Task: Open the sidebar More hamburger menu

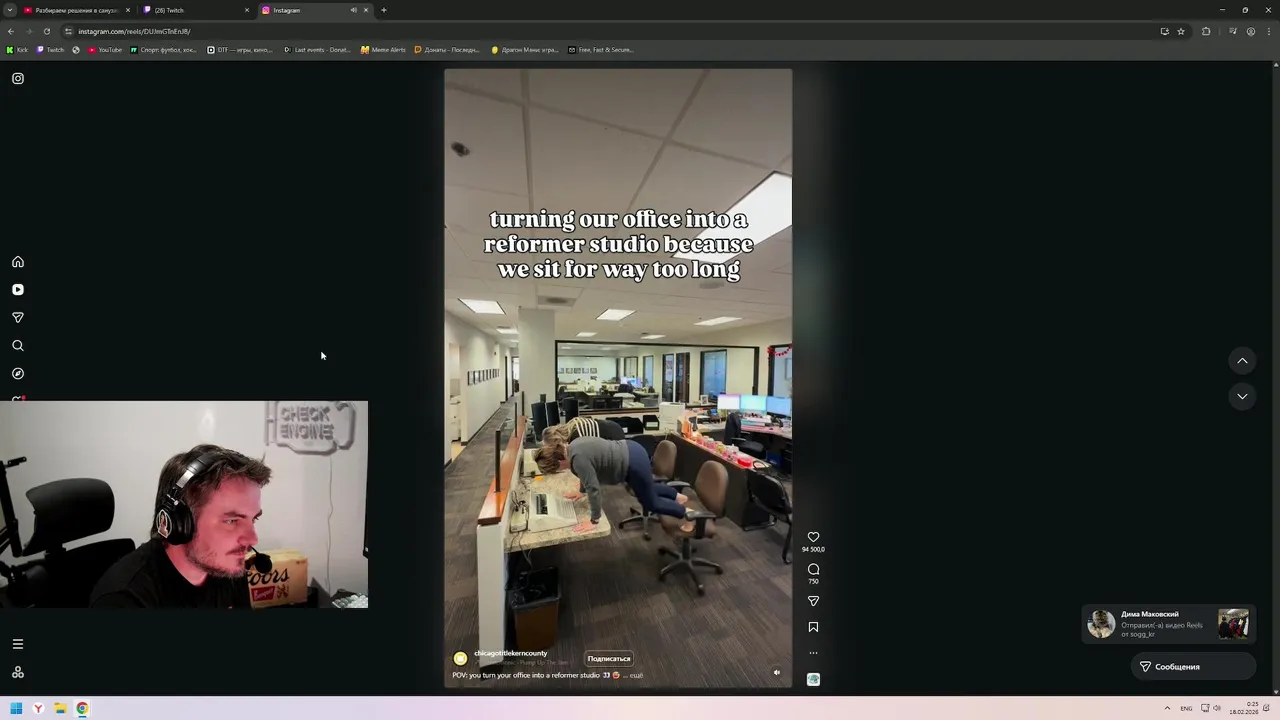Action: 18,644
